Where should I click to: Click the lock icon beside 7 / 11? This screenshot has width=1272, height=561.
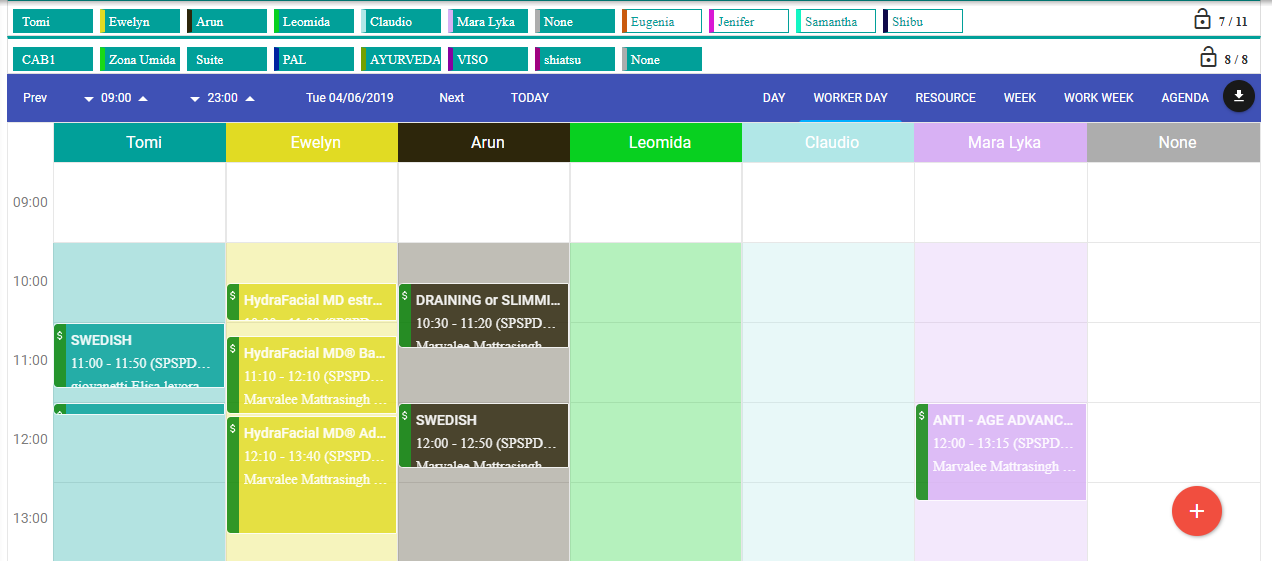pos(1202,20)
